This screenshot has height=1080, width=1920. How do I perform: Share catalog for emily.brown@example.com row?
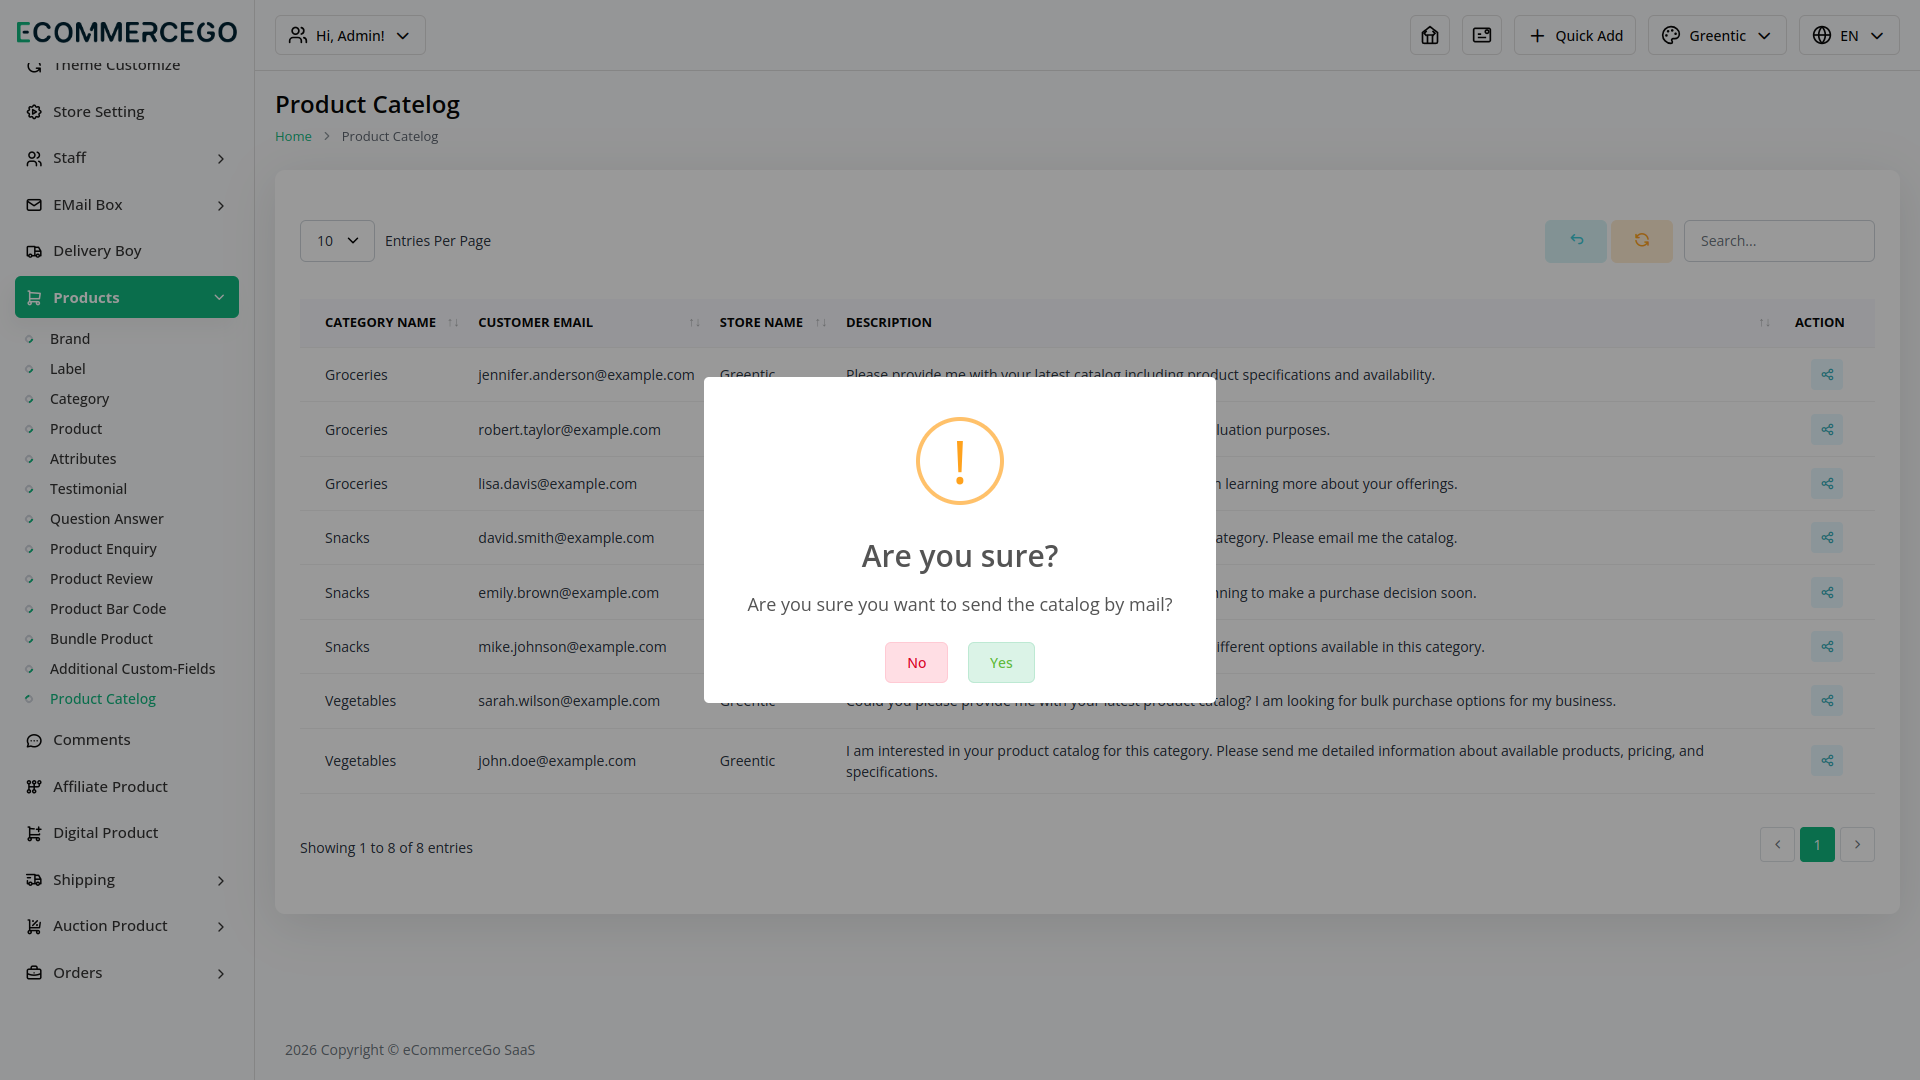(x=1827, y=593)
